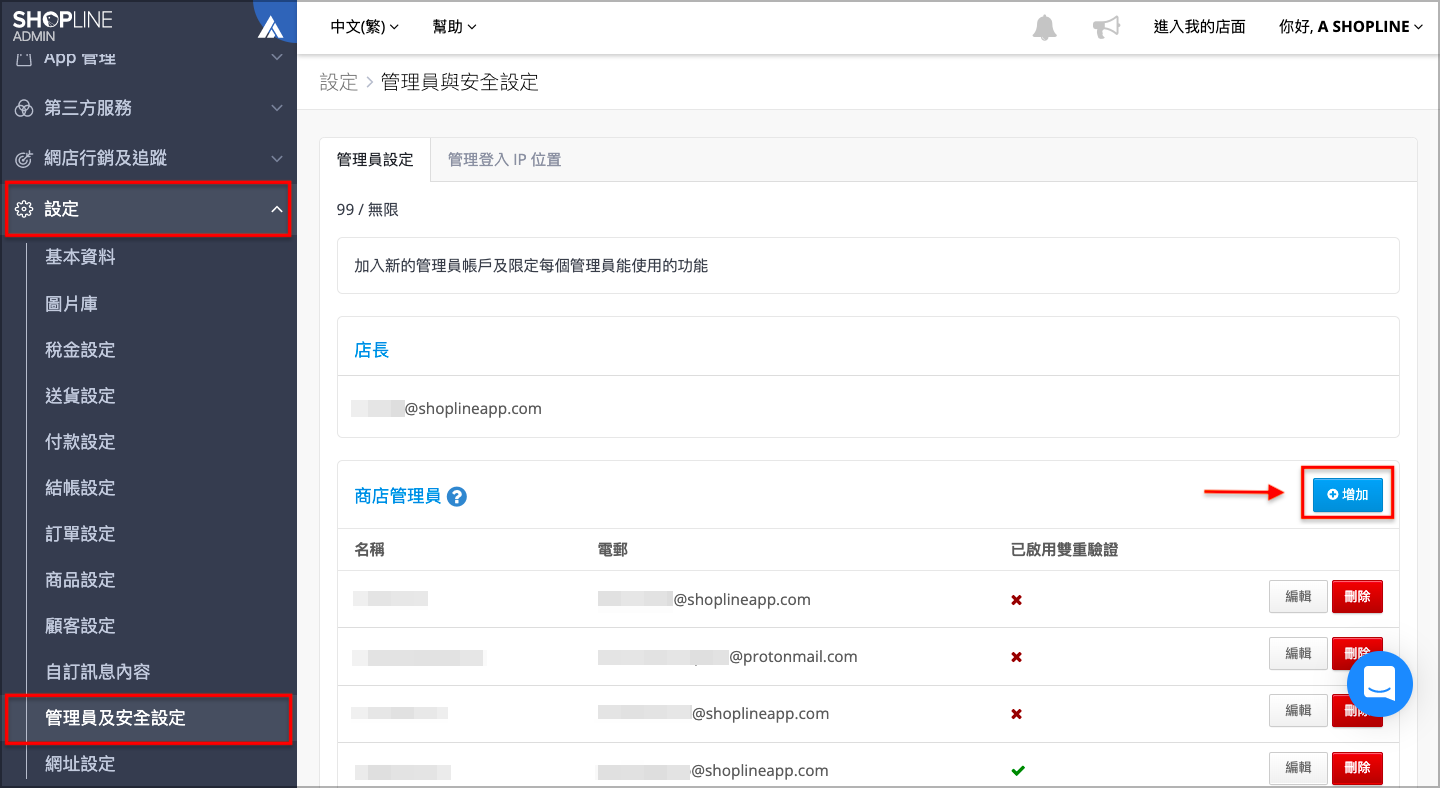Click the red X in the protonmail row
The width and height of the screenshot is (1440, 788).
1017,657
